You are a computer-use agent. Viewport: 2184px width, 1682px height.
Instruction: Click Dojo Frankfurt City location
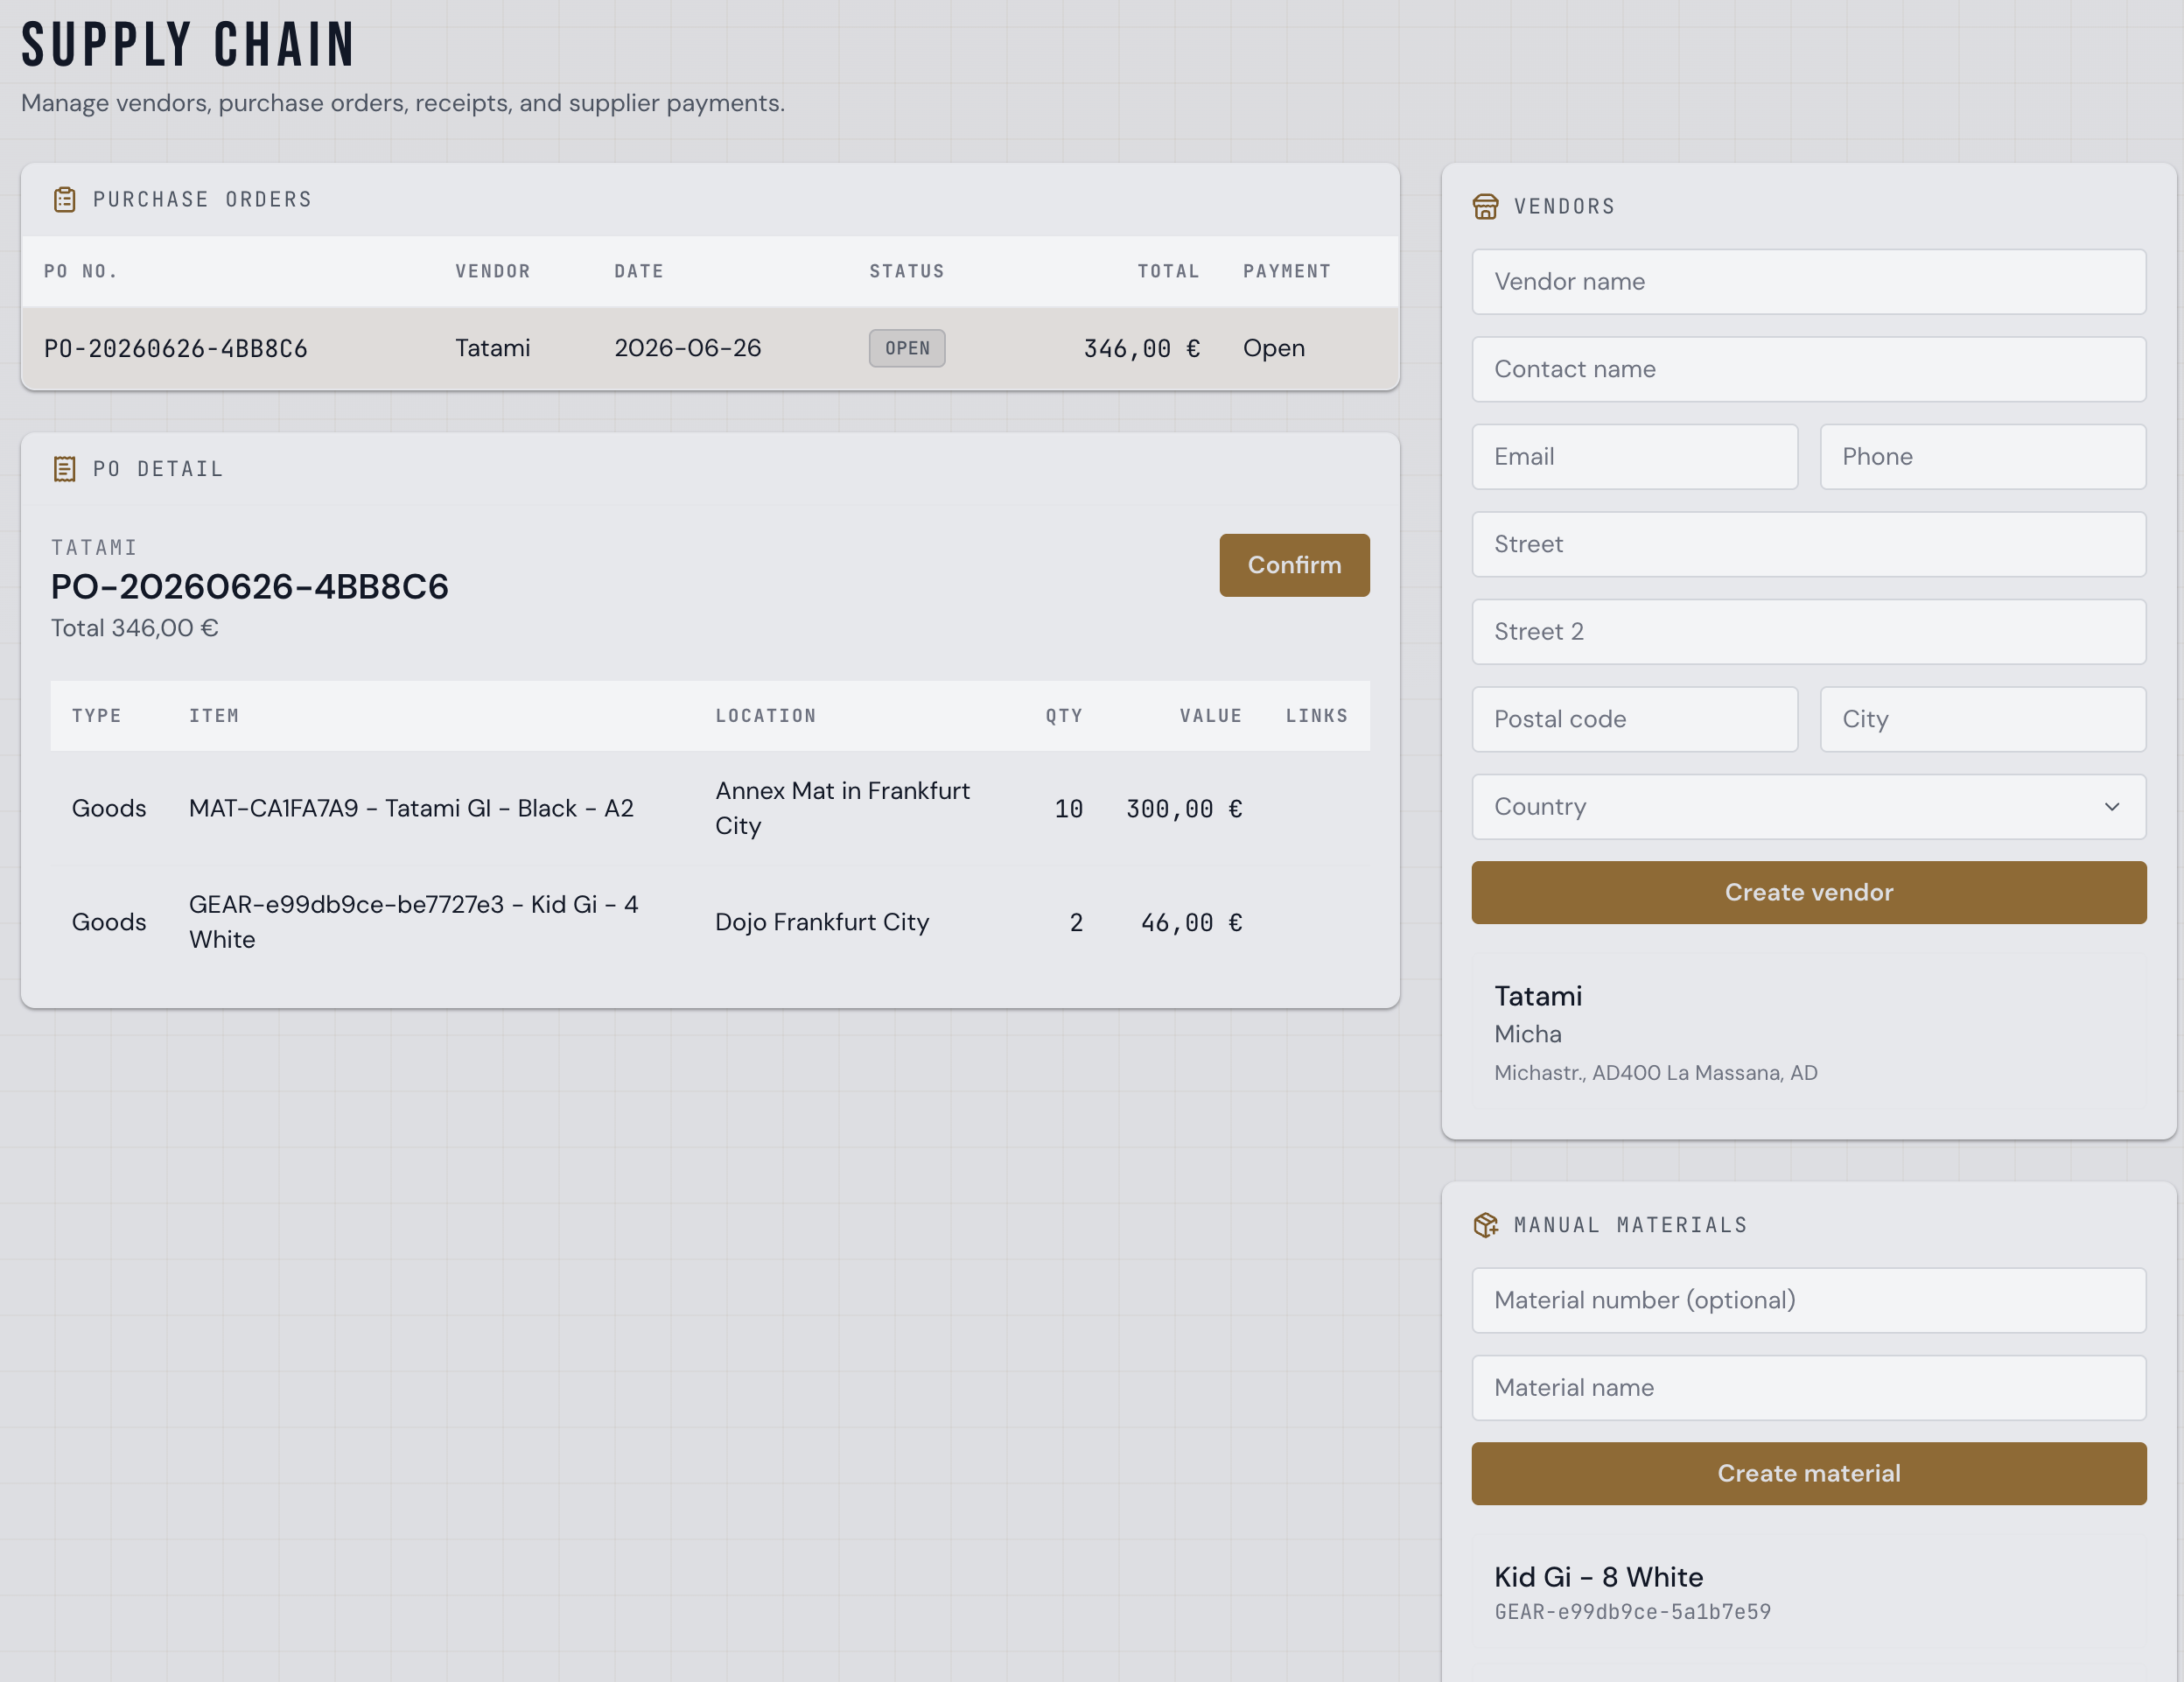tap(822, 922)
